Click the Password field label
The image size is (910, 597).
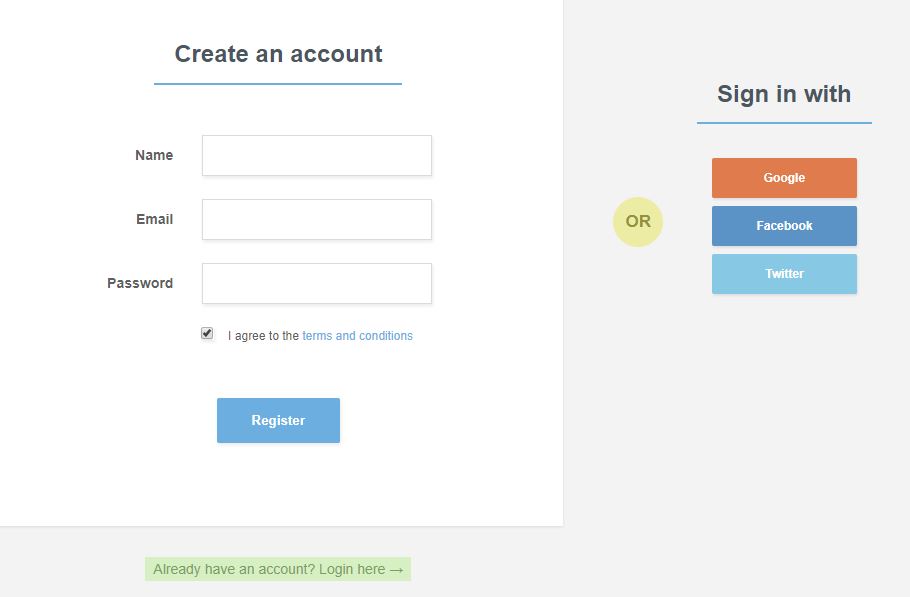140,283
